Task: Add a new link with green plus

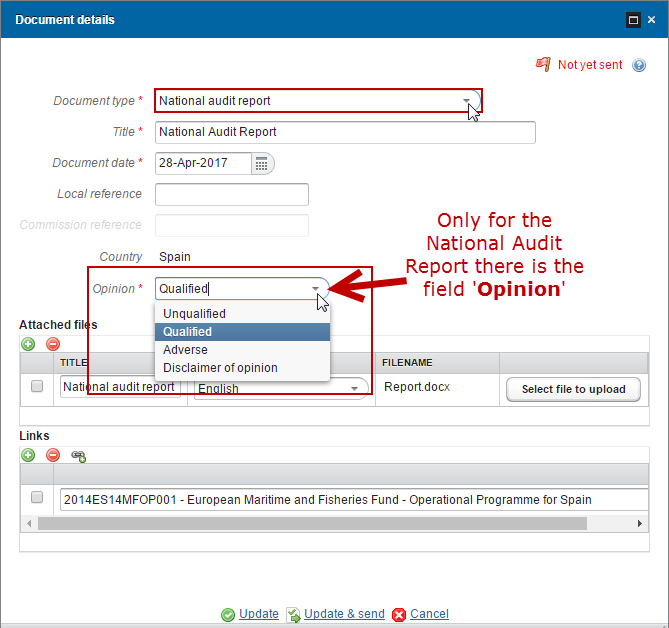Action: (x=28, y=455)
